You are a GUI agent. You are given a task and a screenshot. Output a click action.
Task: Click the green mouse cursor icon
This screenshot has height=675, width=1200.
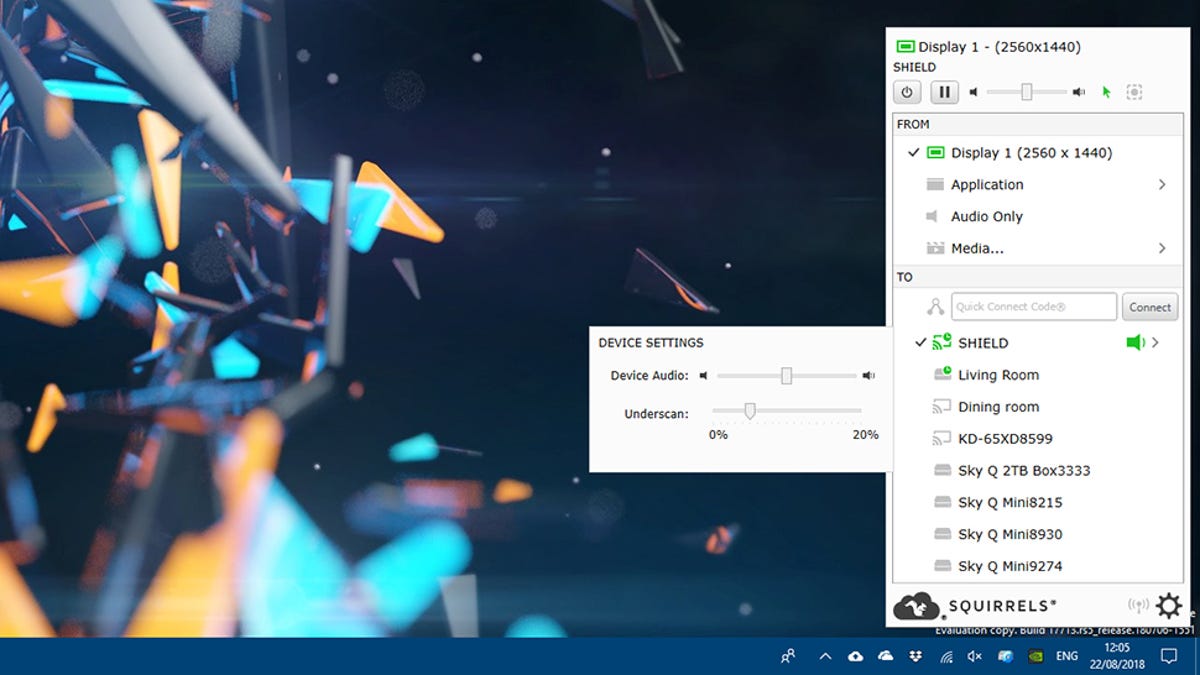1106,92
